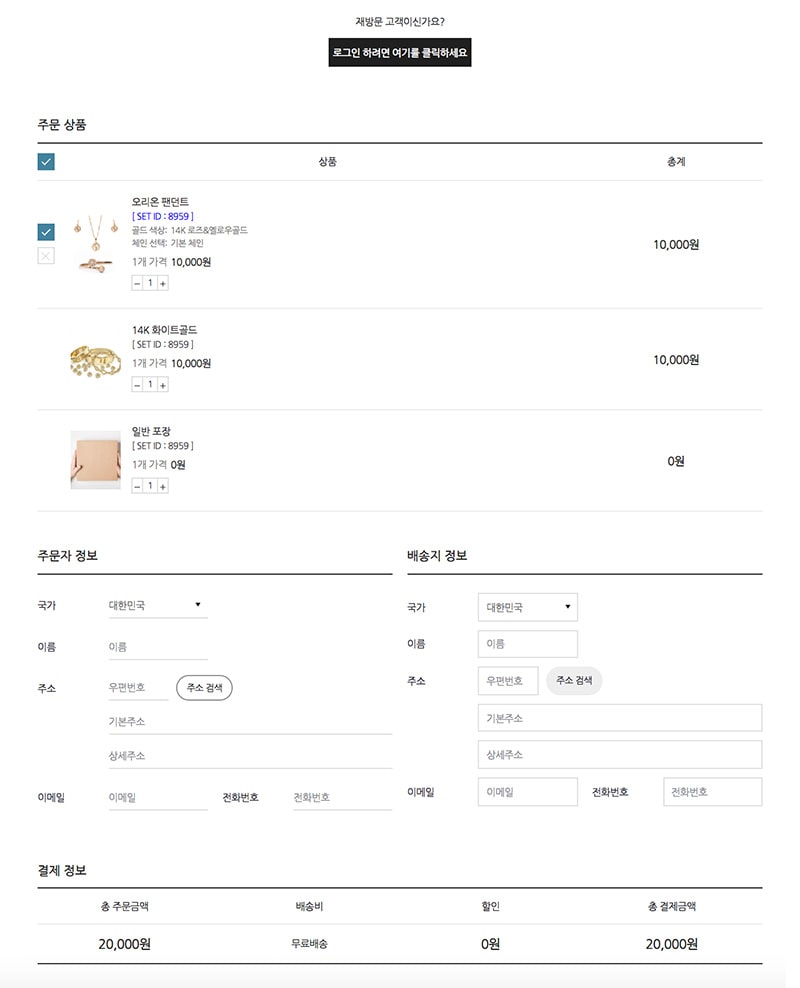Click the X icon to remove 오리온 팬던트
Screen dimensions: 800x988
pos(44,257)
